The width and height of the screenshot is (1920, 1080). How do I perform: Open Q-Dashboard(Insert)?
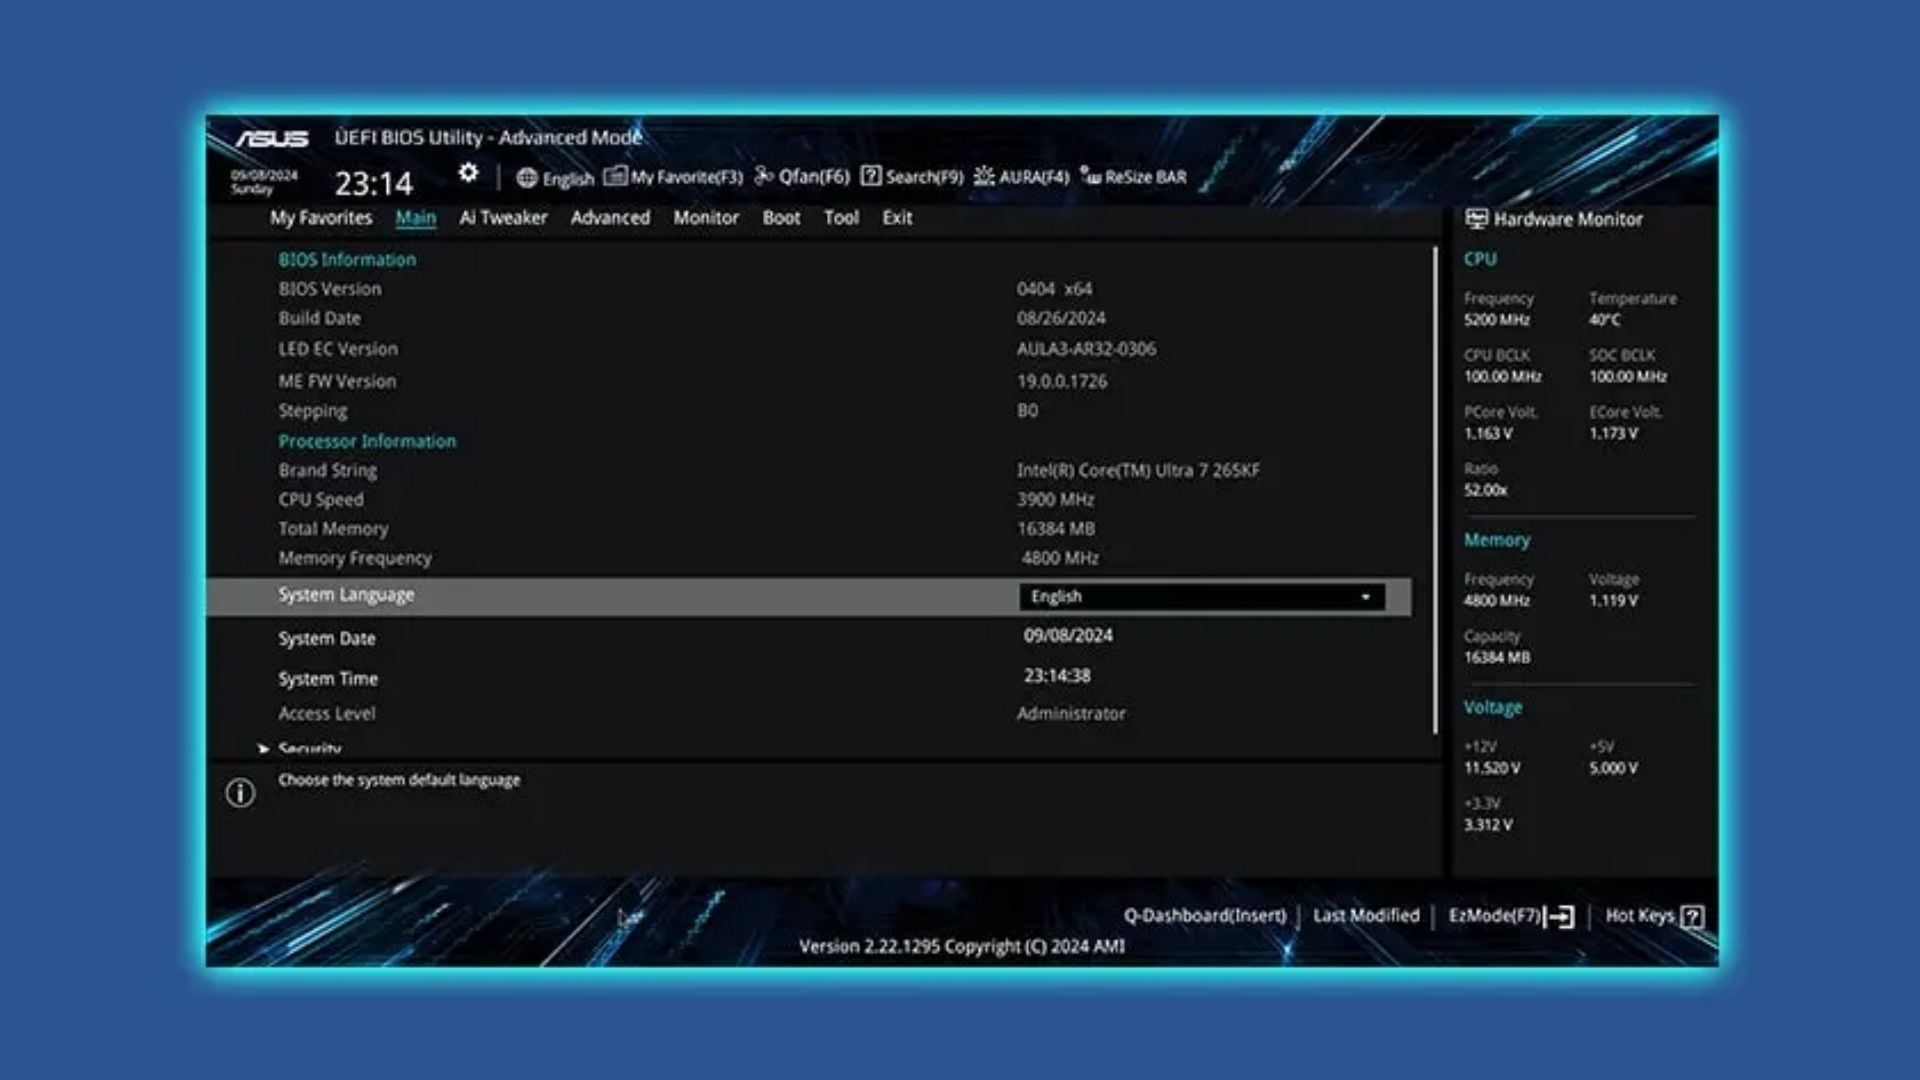click(x=1204, y=916)
